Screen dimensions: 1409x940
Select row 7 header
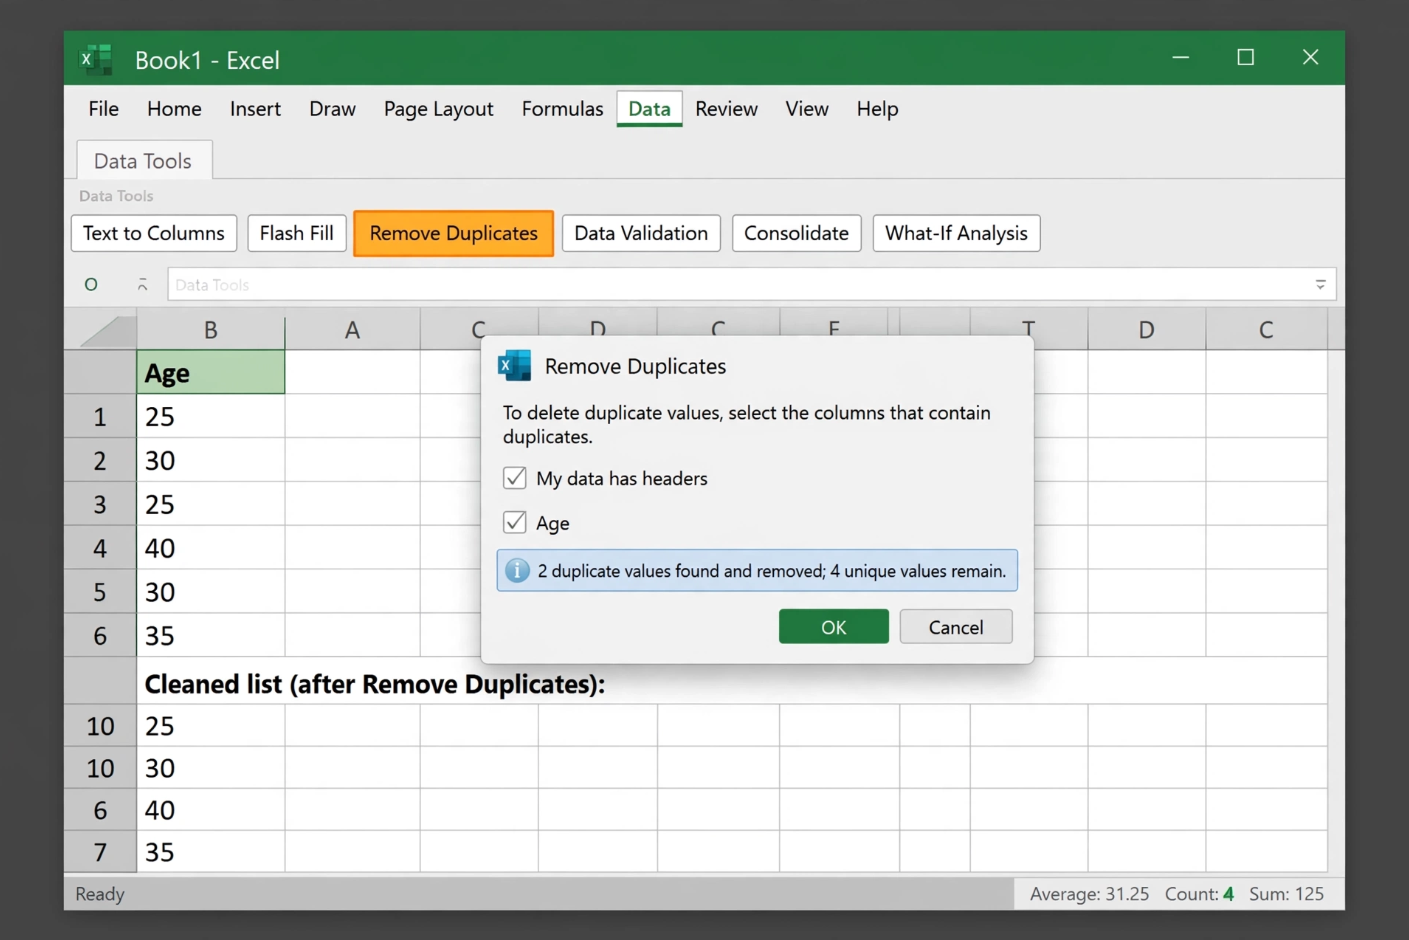(x=100, y=852)
